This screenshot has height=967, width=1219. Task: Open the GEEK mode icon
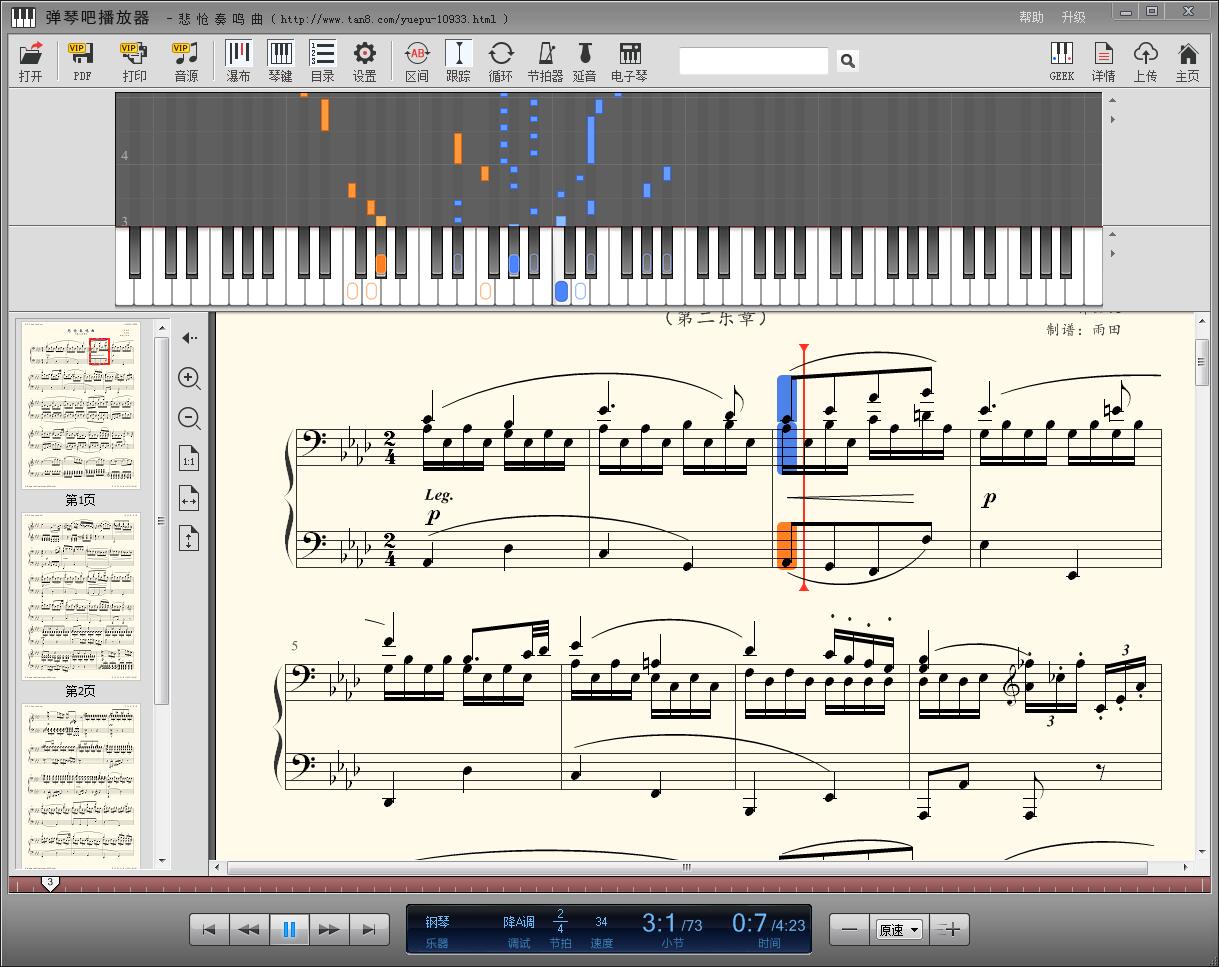click(x=1062, y=61)
